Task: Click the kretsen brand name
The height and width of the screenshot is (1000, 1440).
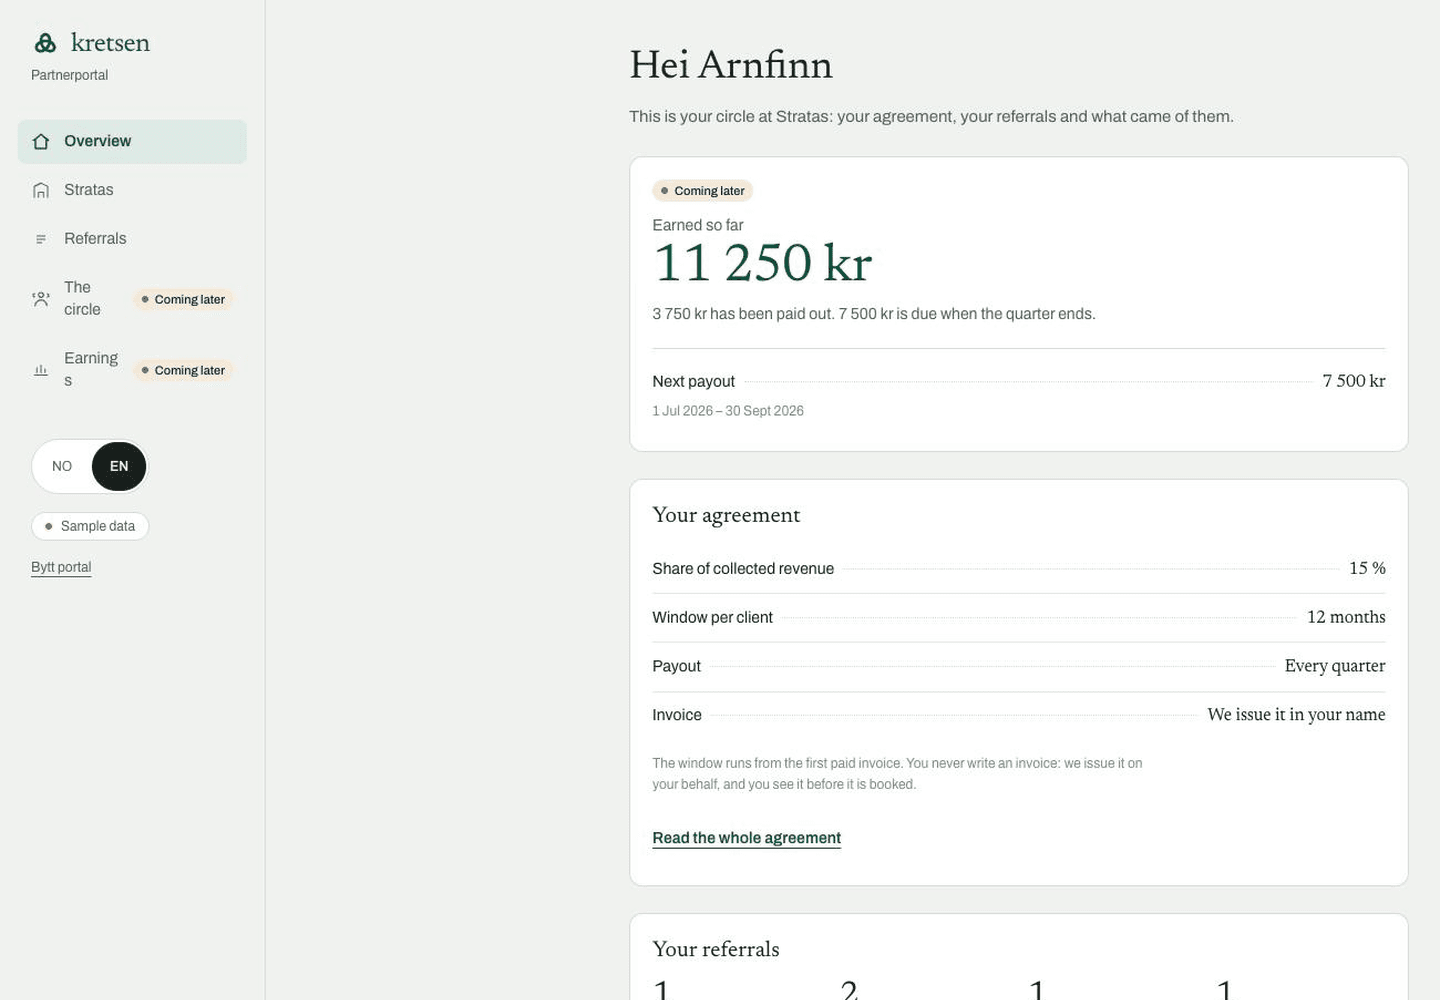Action: [x=110, y=43]
